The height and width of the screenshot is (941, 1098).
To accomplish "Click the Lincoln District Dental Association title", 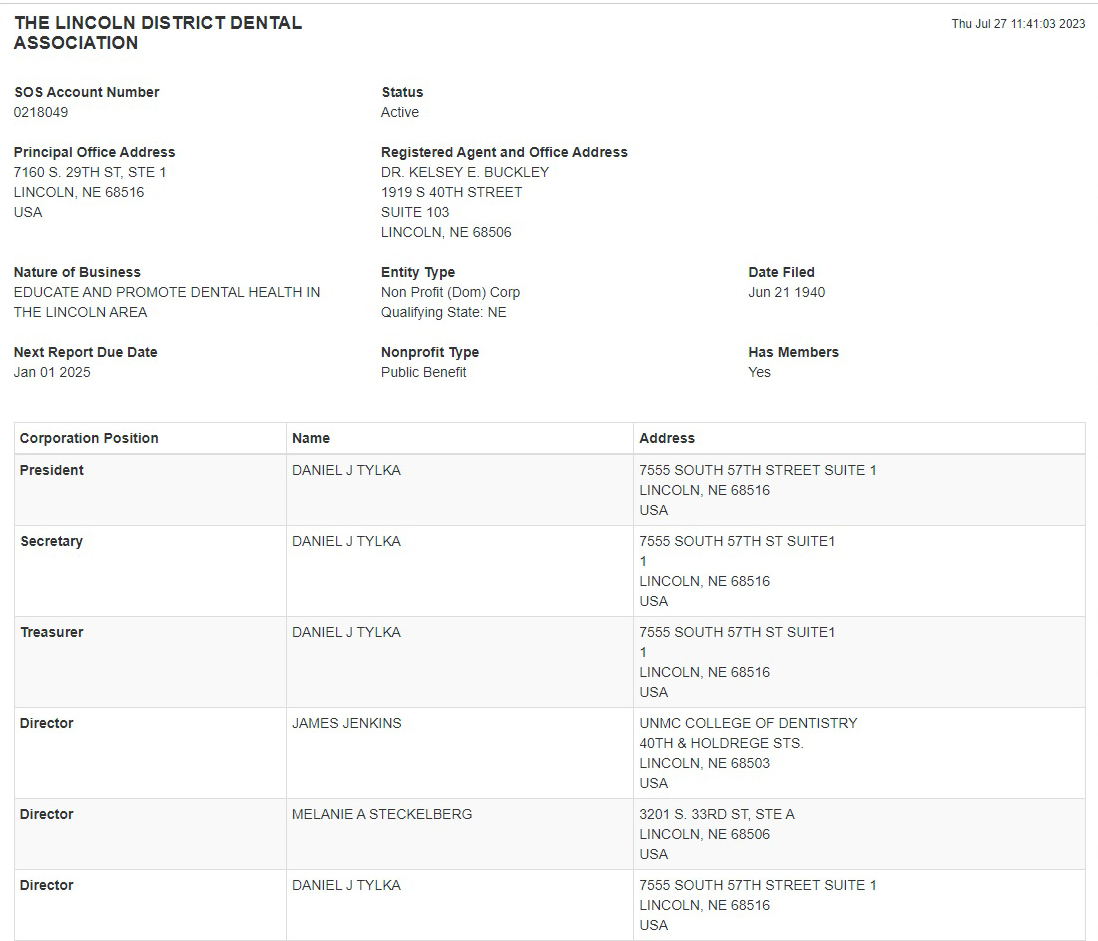I will (158, 33).
